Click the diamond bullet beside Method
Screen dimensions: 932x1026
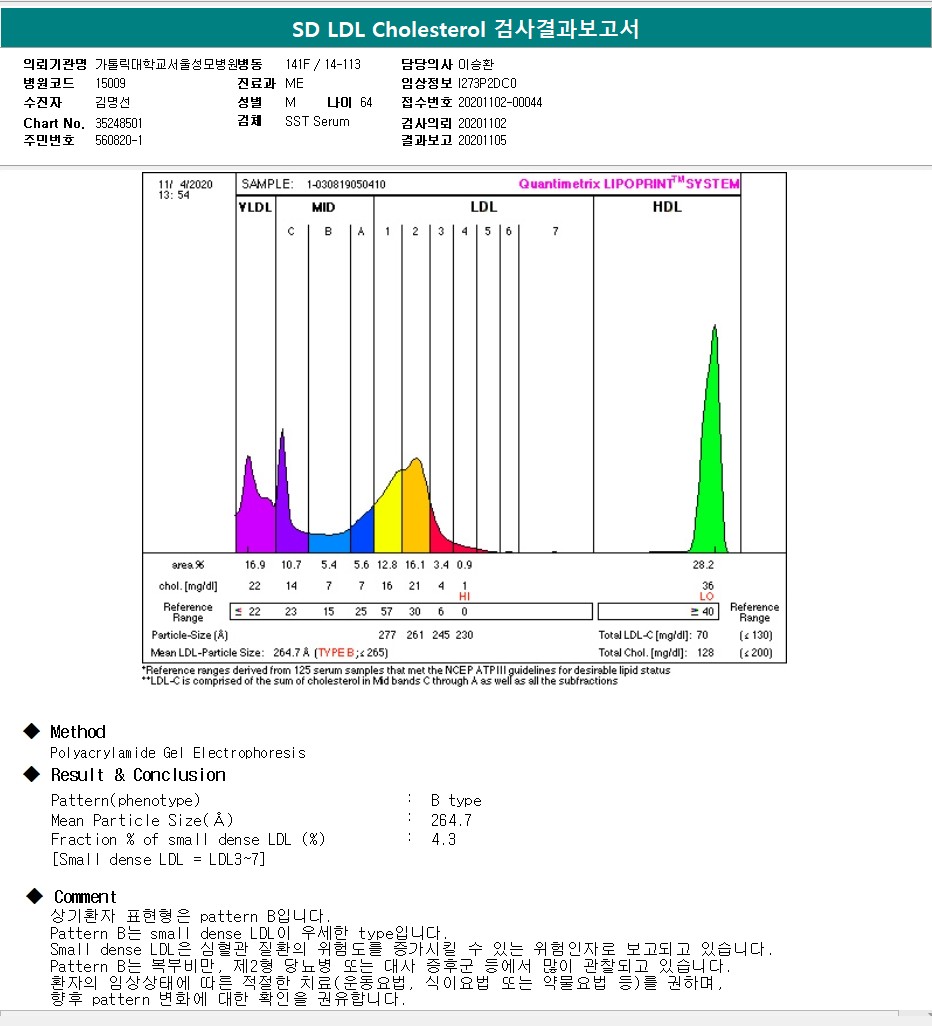[31, 731]
